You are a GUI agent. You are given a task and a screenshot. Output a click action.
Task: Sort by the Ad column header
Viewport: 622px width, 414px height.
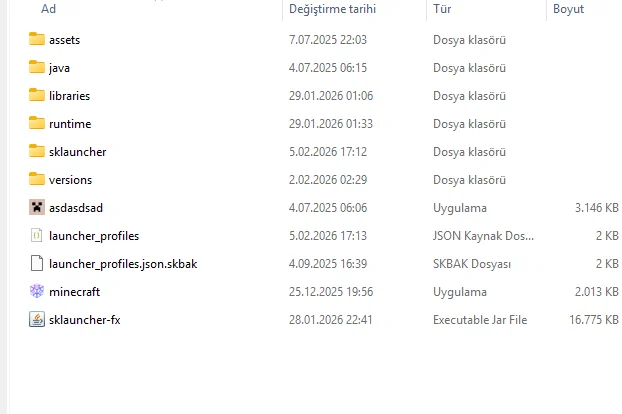[x=48, y=9]
